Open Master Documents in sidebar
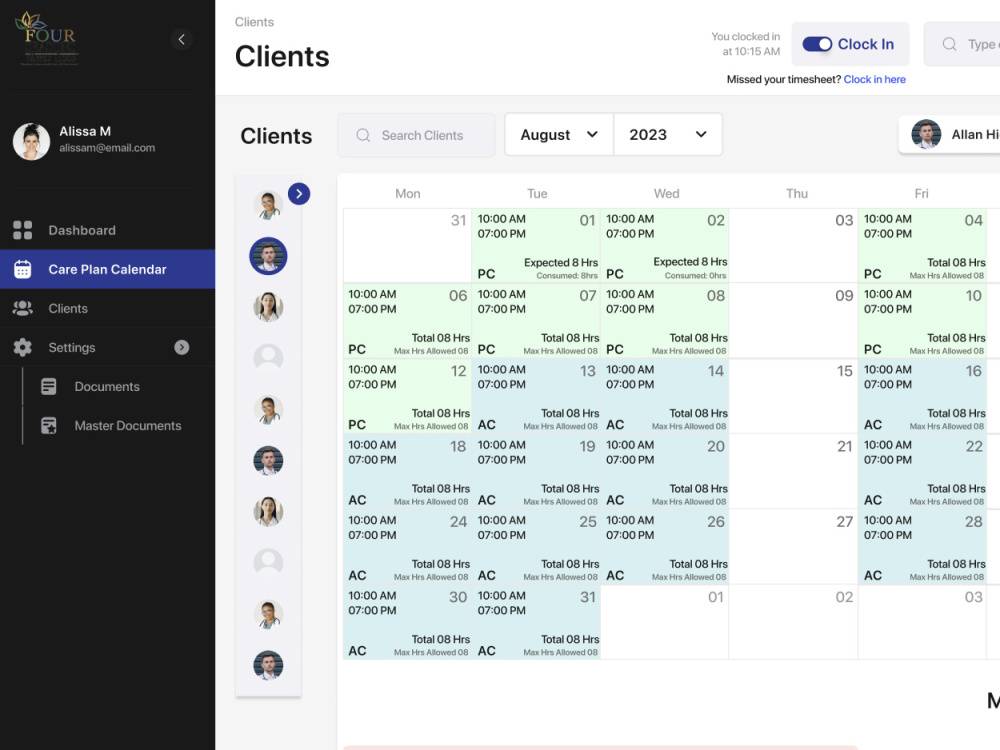 point(128,425)
